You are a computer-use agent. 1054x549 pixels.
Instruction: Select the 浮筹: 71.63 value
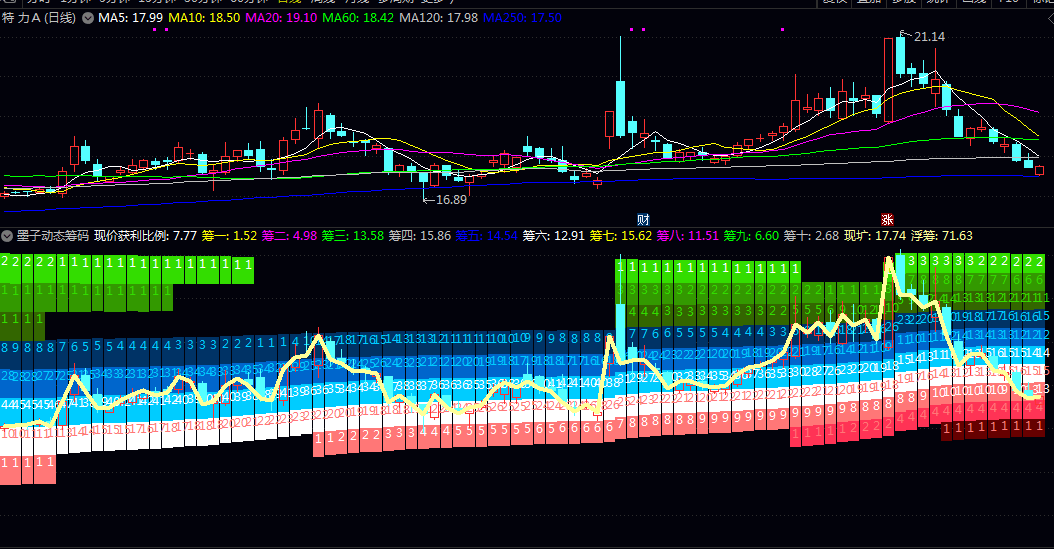[x=942, y=236]
